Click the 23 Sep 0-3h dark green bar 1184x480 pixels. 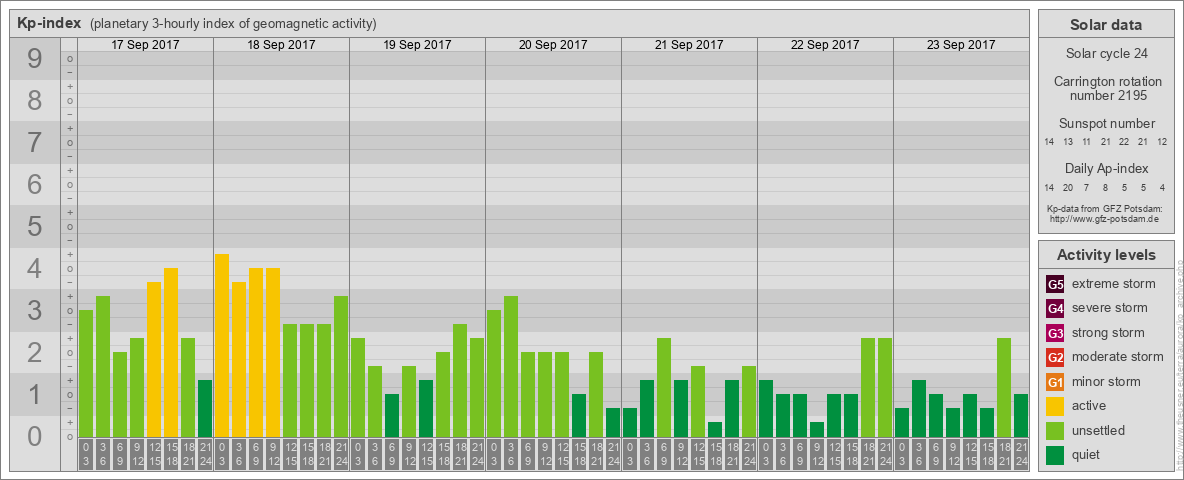click(902, 423)
